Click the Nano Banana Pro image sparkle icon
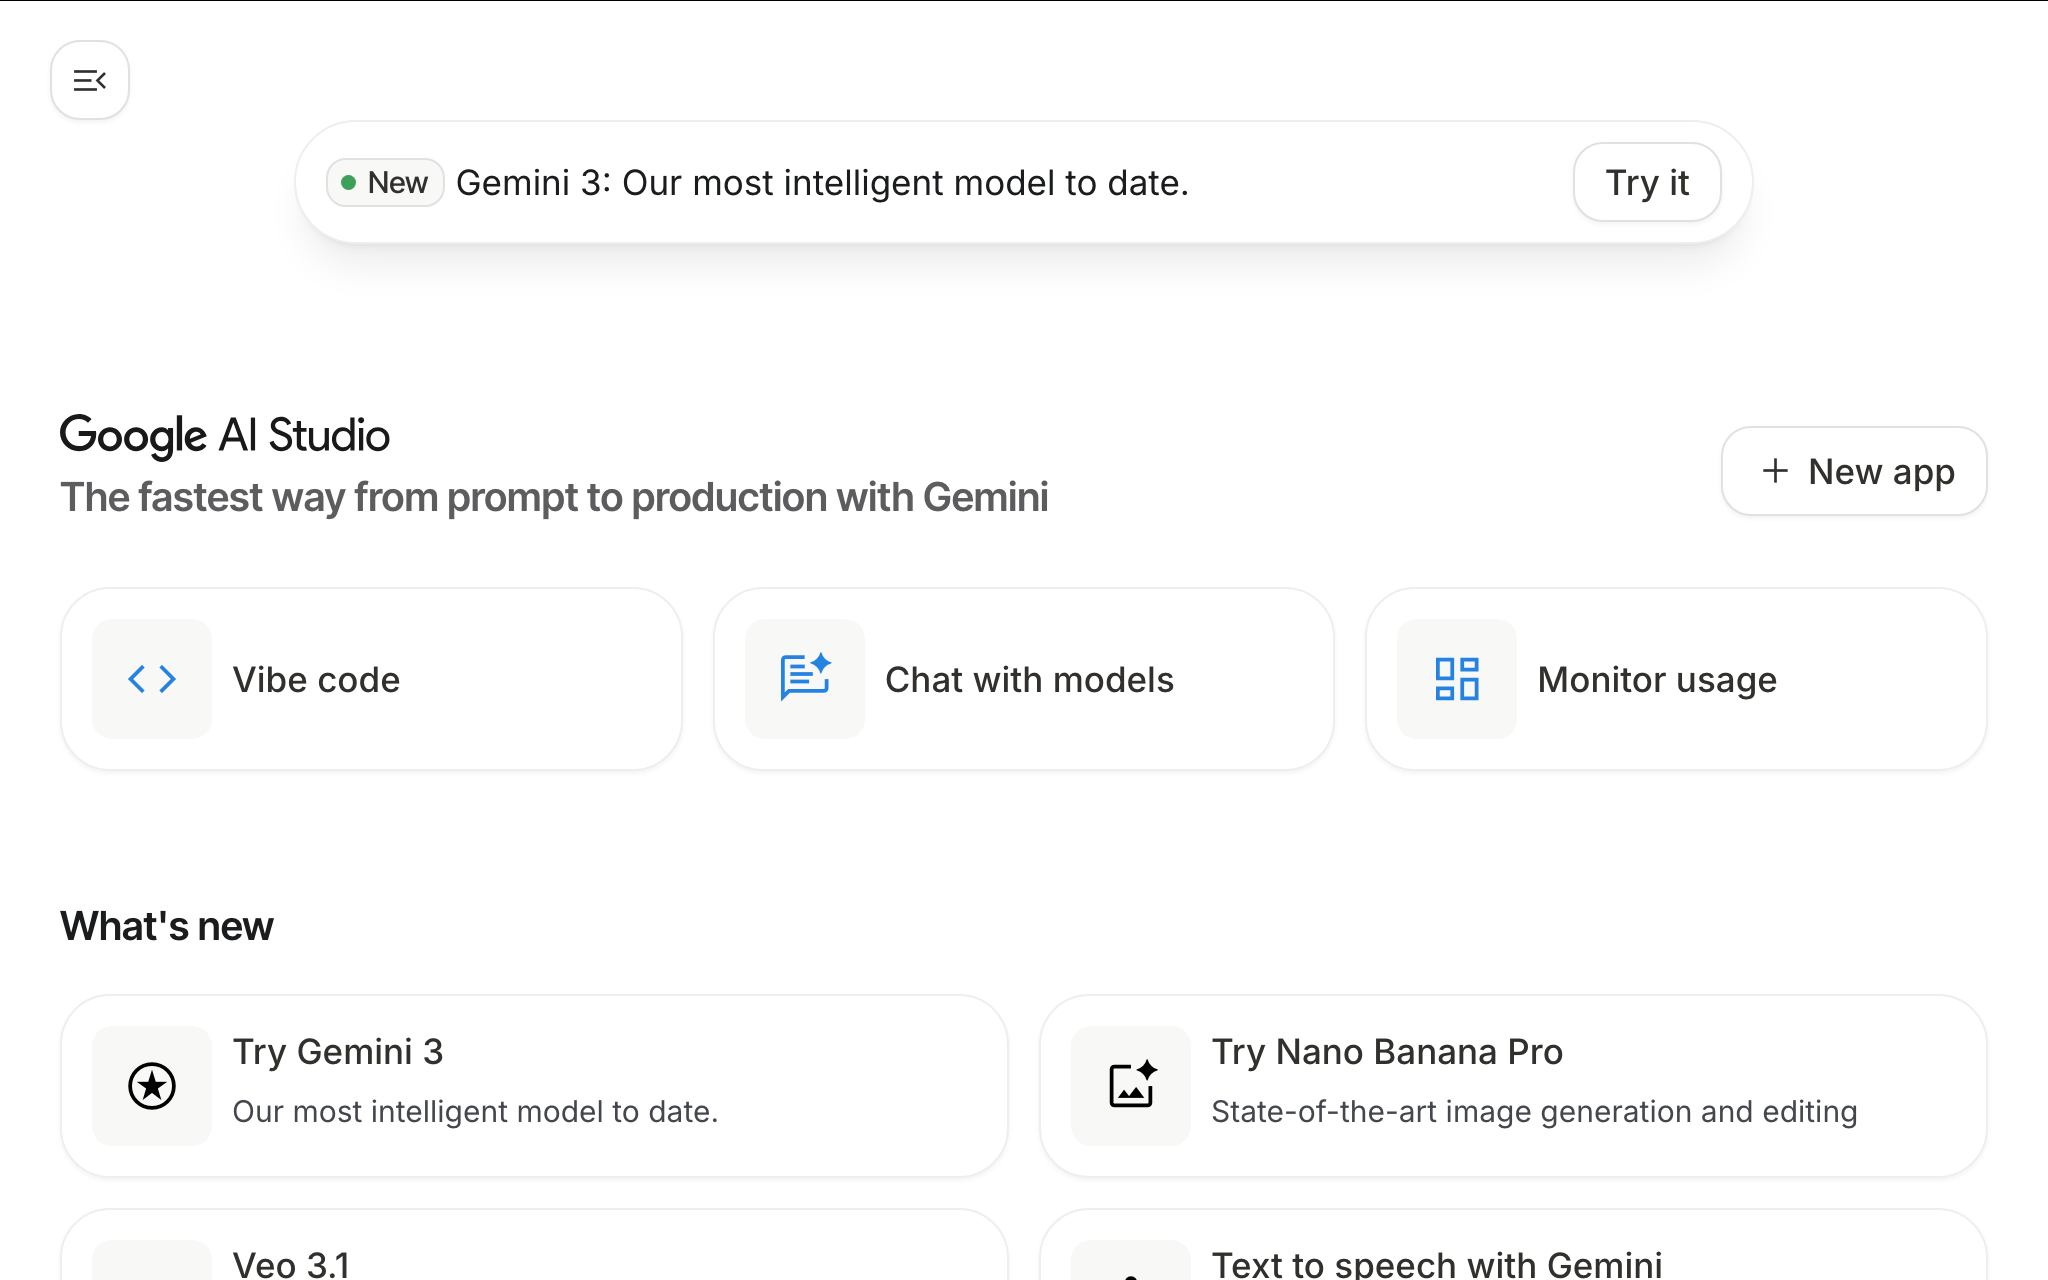Viewport: 2048px width, 1280px height. (1131, 1086)
